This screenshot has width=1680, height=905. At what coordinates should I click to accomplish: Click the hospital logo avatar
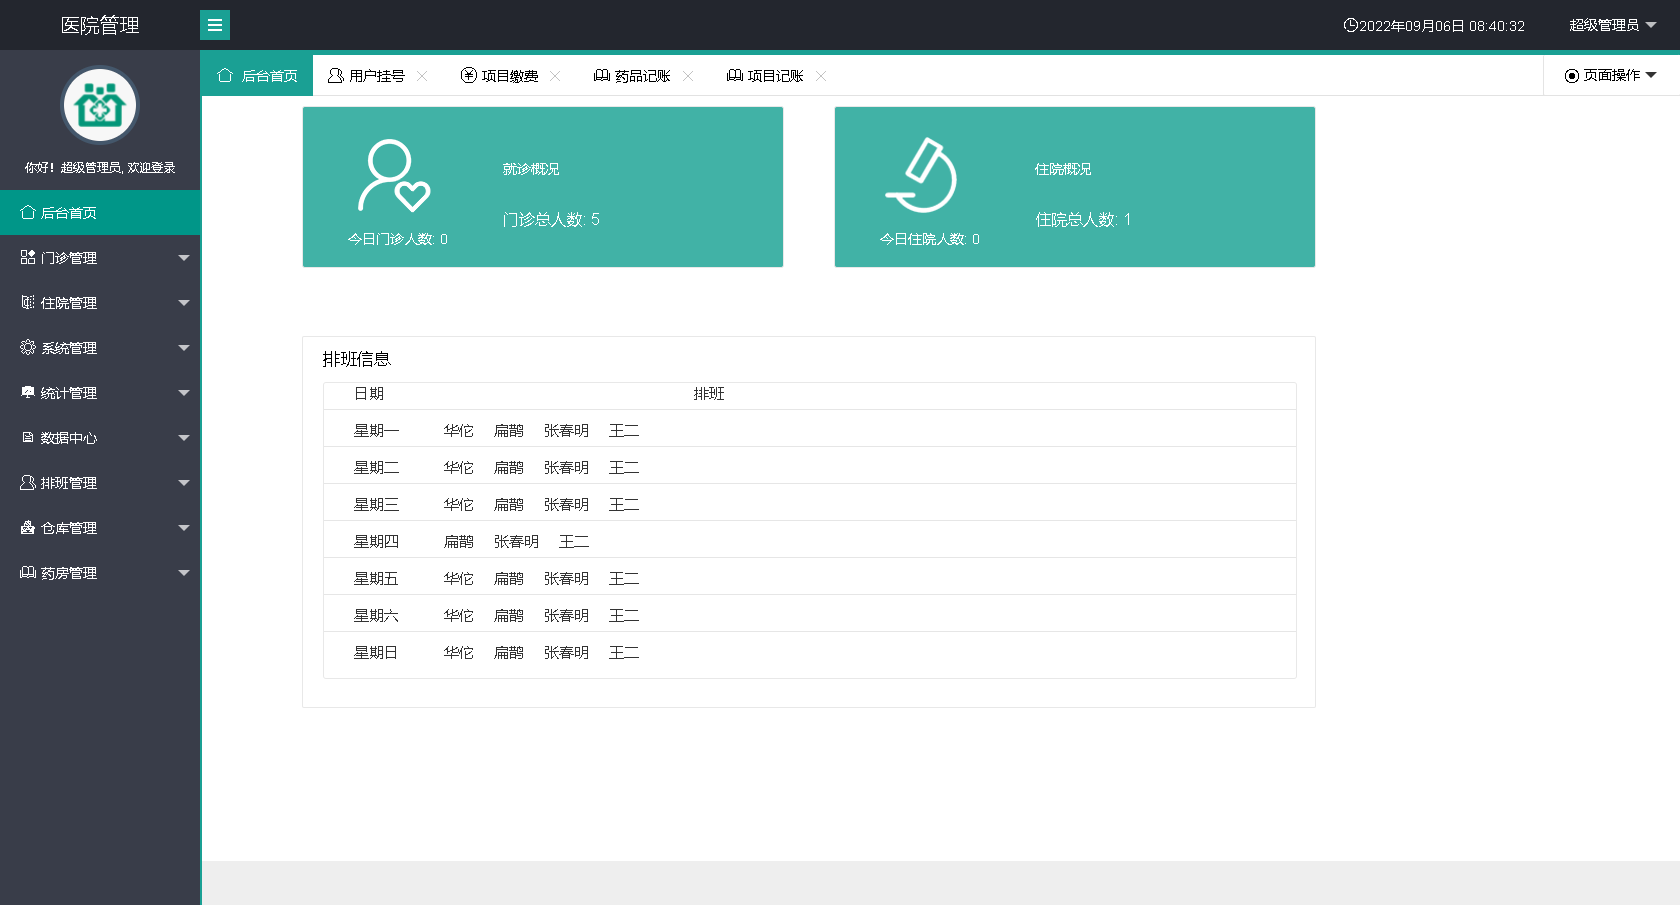100,105
